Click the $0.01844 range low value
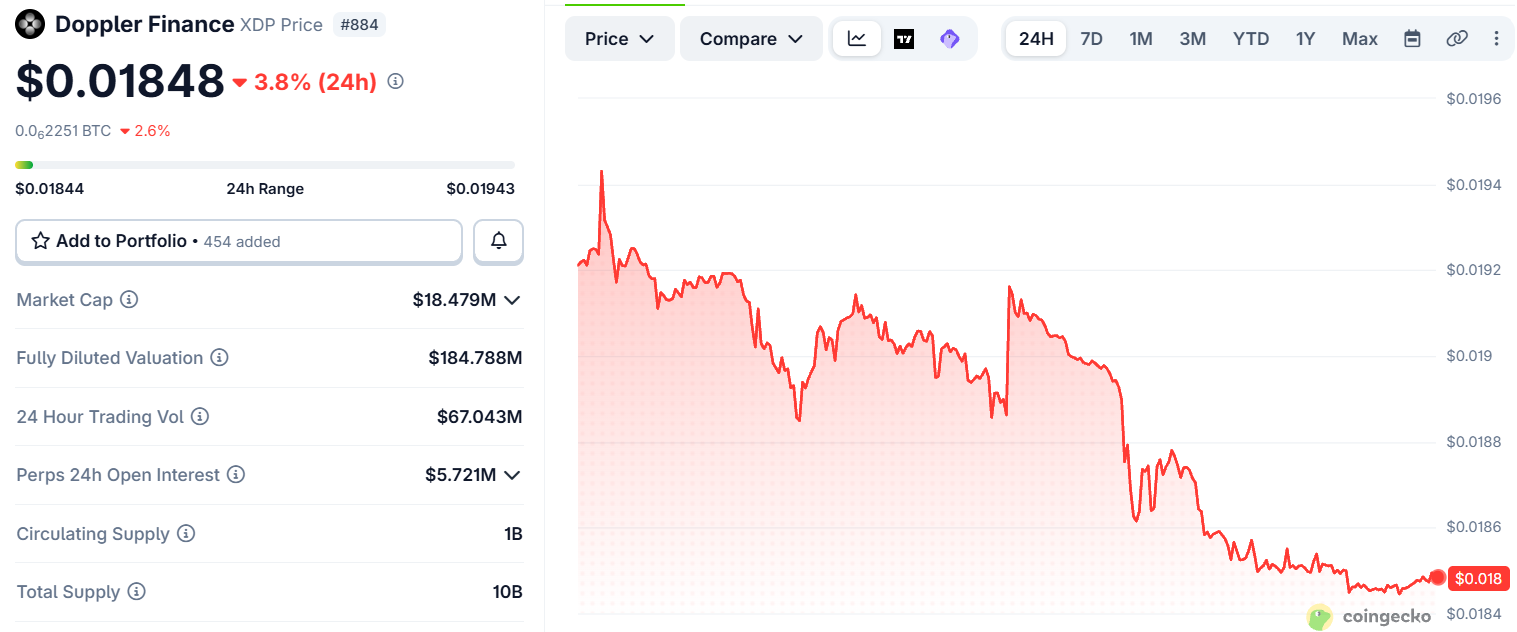The width and height of the screenshot is (1517, 632). [49, 189]
